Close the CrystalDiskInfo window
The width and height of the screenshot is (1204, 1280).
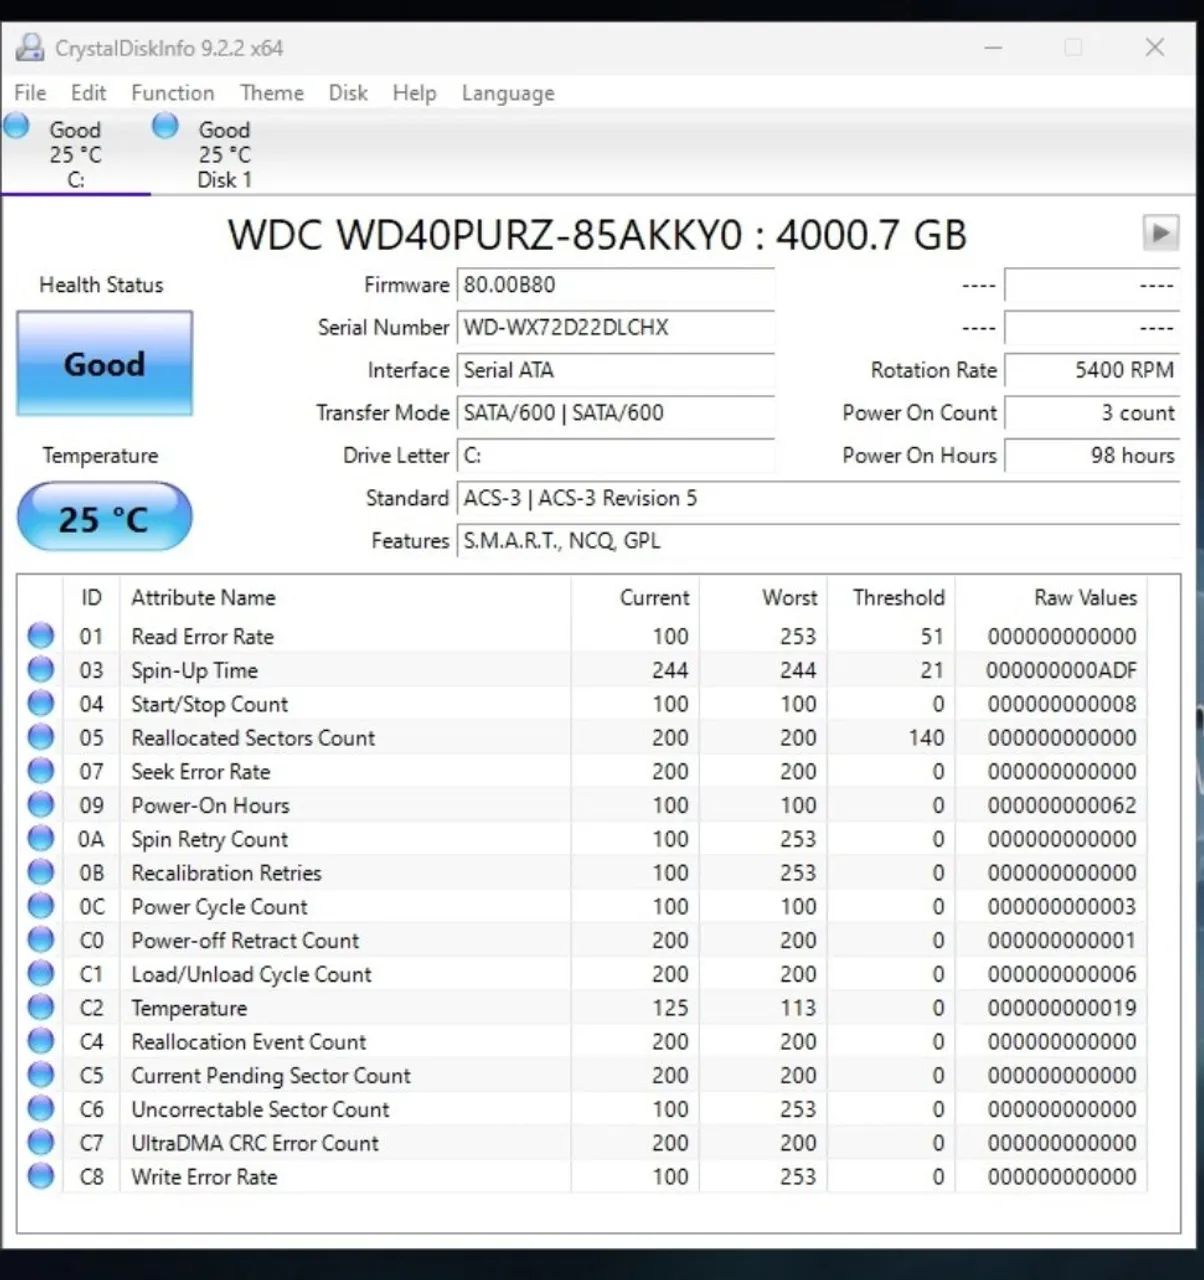[1154, 47]
